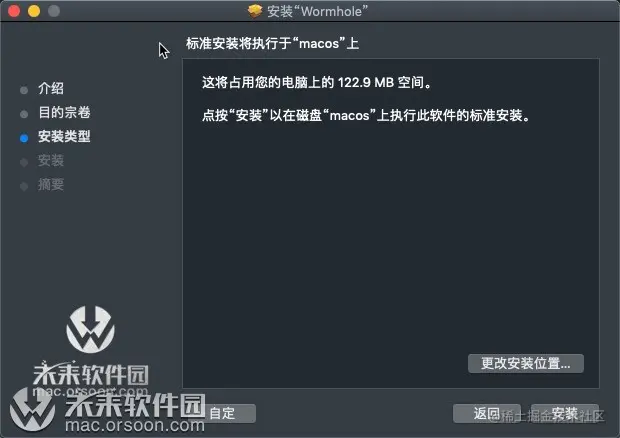Click the gray bullet beside 介绍
This screenshot has width=620, height=438.
pos(24,90)
